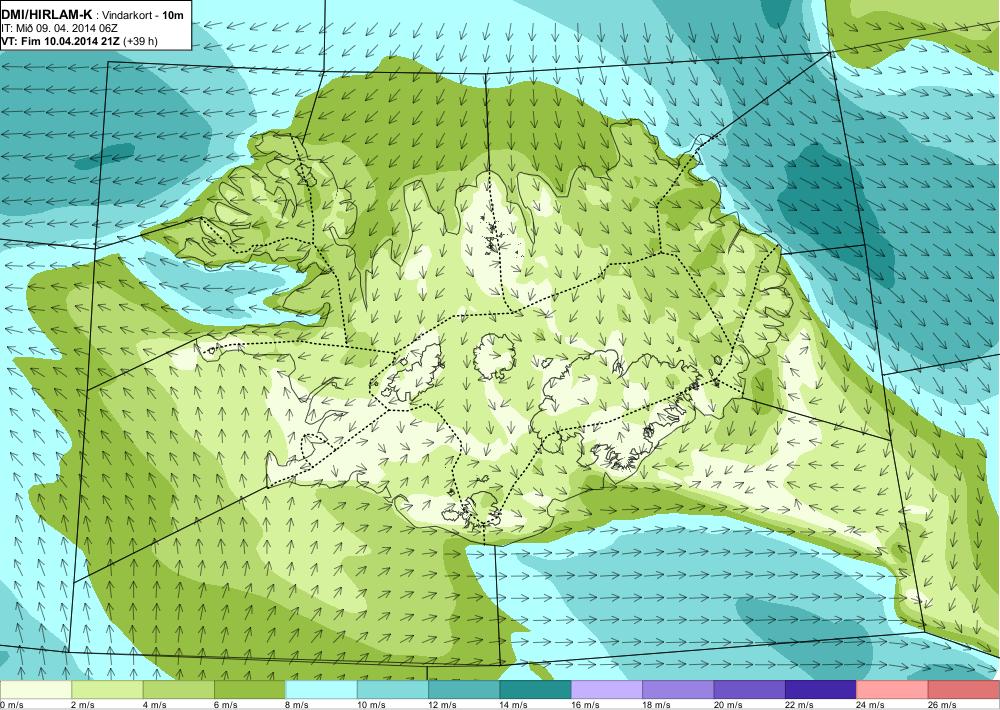
Task: Click the IT: Mið 09. 04. 2014 06Z line
Action: (60, 29)
